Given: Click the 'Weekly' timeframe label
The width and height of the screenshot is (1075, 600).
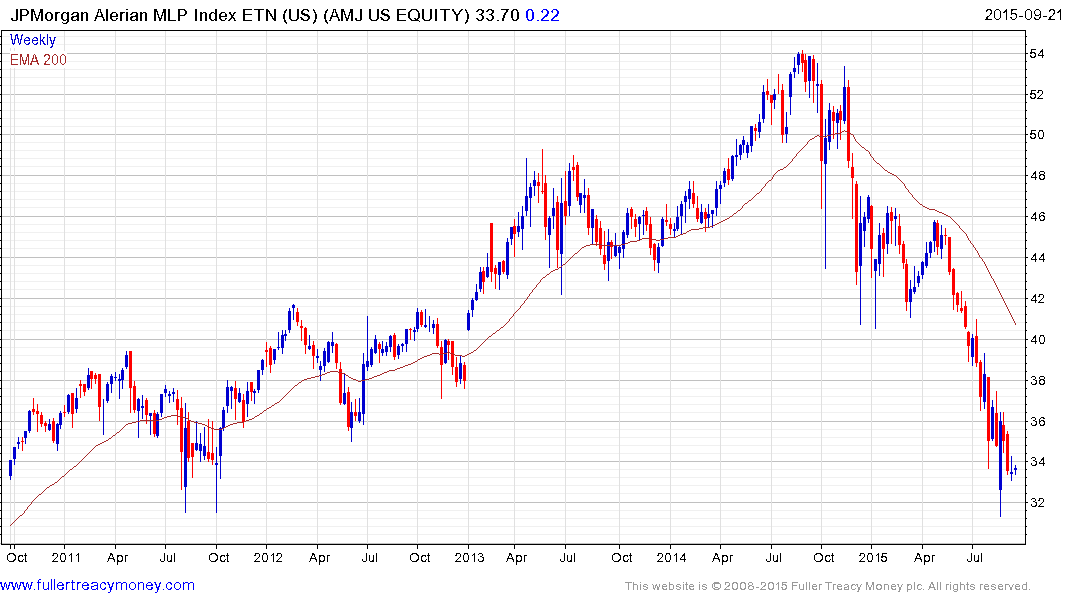Looking at the screenshot, I should [33, 40].
